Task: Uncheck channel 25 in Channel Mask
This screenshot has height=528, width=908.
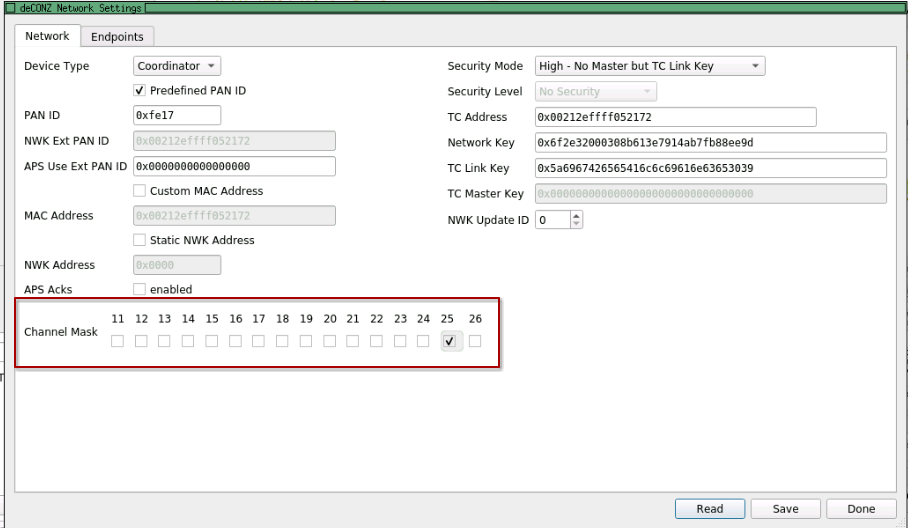Action: [449, 342]
